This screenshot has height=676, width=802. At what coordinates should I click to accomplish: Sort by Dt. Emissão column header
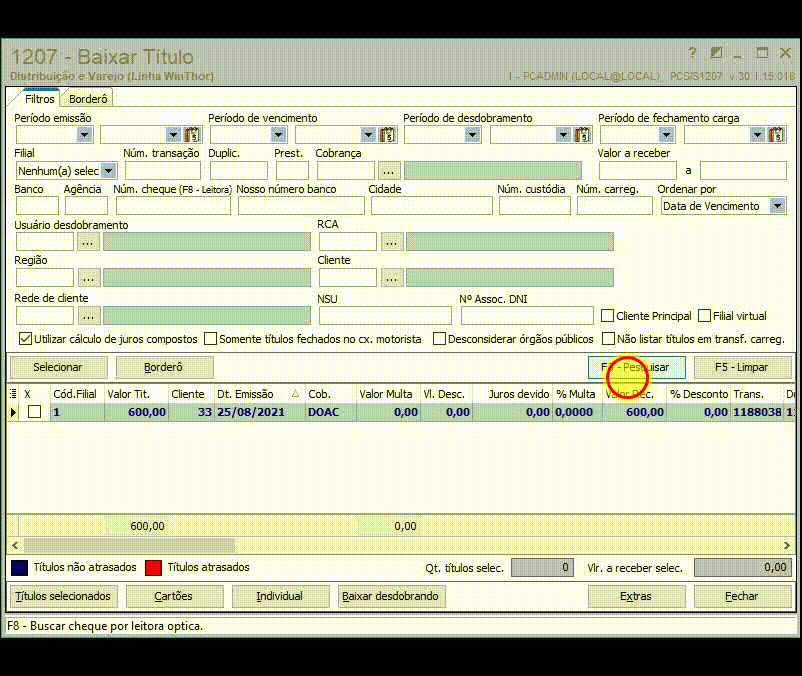258,394
